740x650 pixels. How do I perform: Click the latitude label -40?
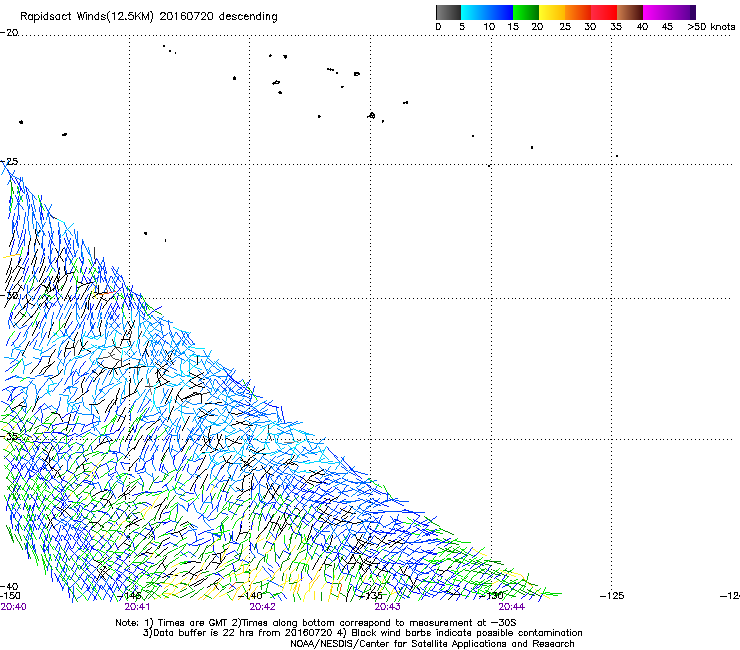(9, 587)
